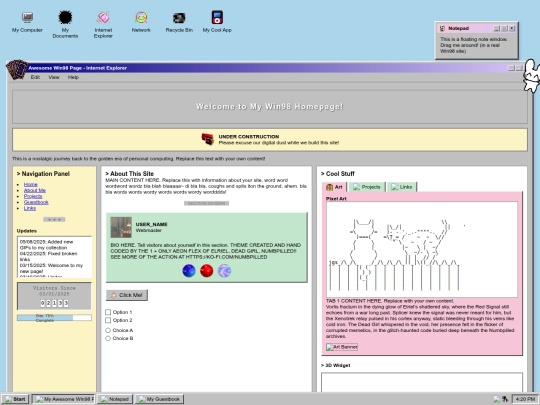
Task: Click the ASCII cat pixel art
Action: pyautogui.click(x=422, y=250)
